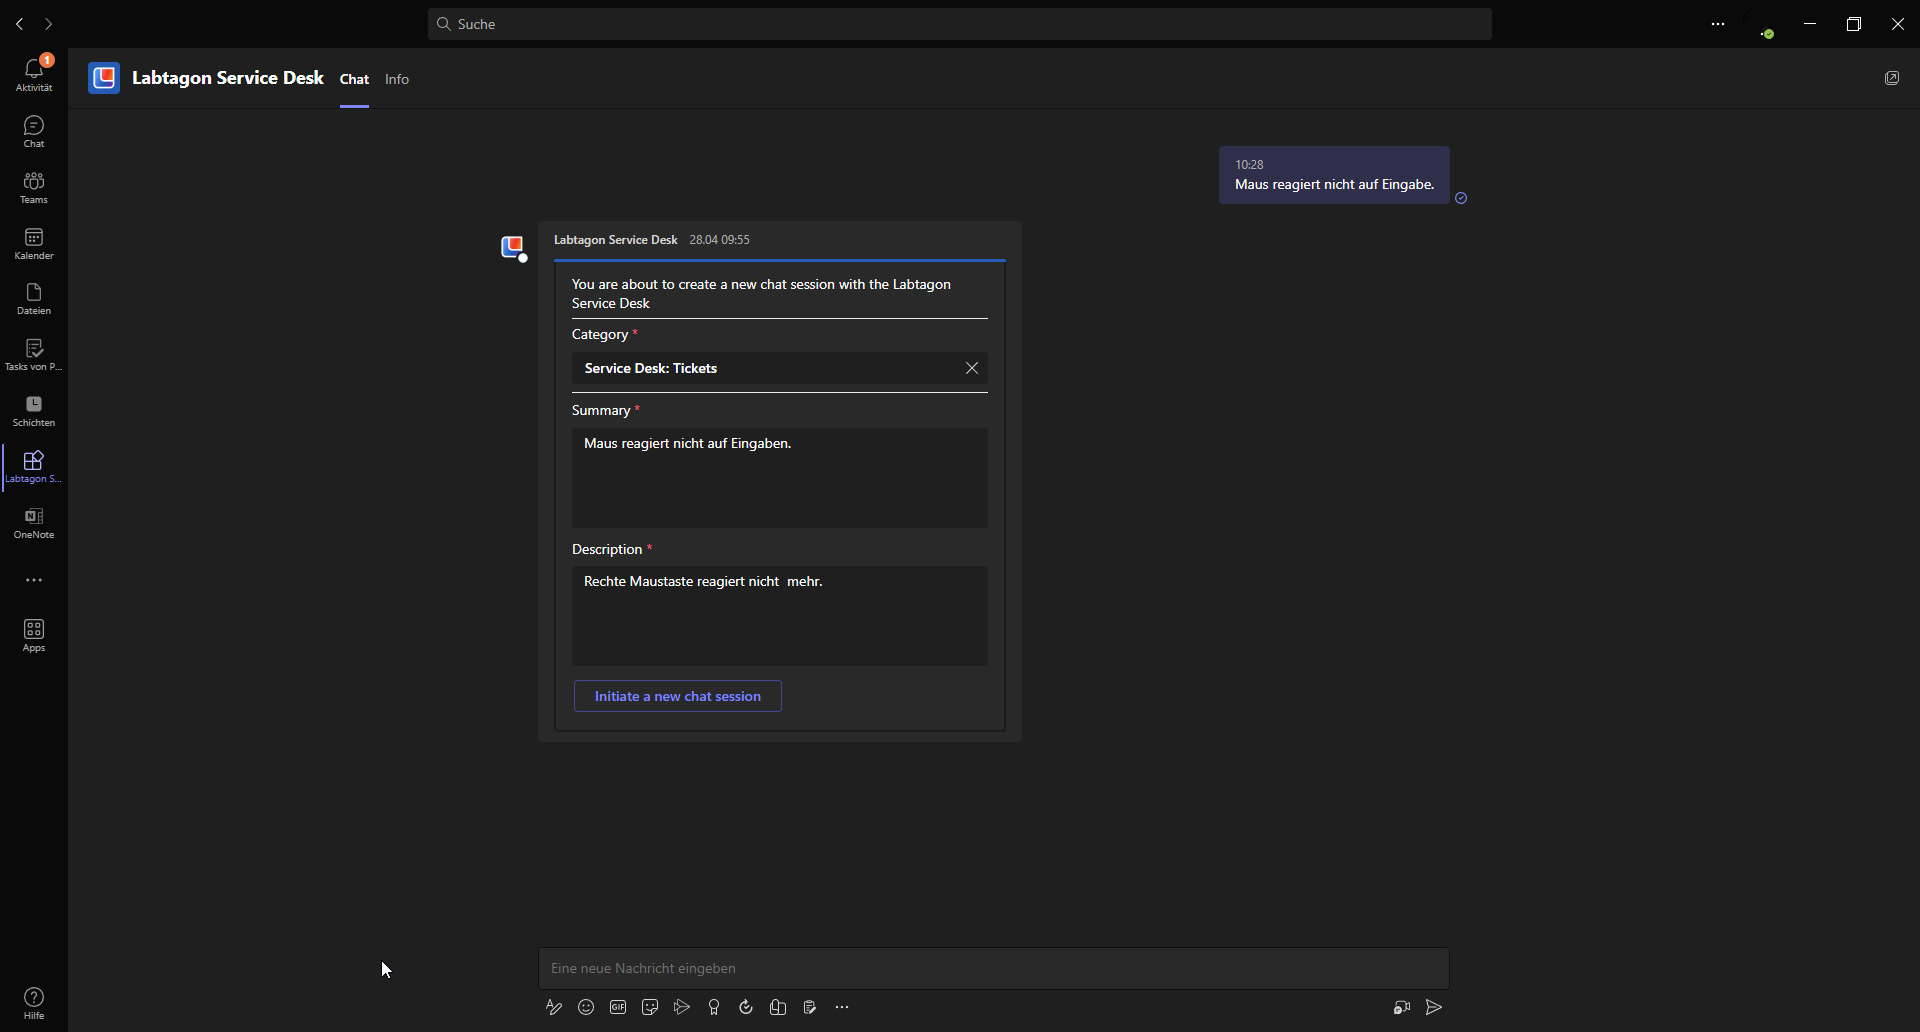Viewport: 1920px width, 1032px height.
Task: Clear the Service Desk: Tickets category
Action: click(972, 368)
